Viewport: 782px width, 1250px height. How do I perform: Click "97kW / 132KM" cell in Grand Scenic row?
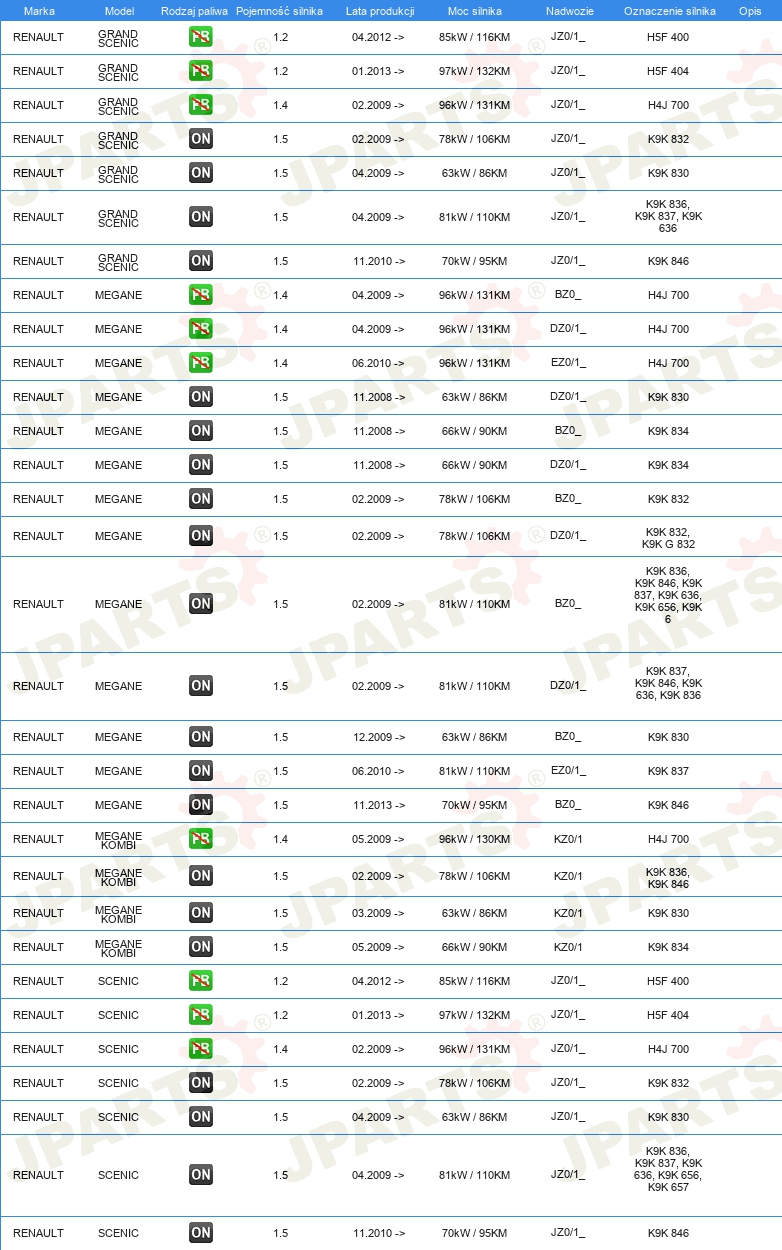pos(475,71)
